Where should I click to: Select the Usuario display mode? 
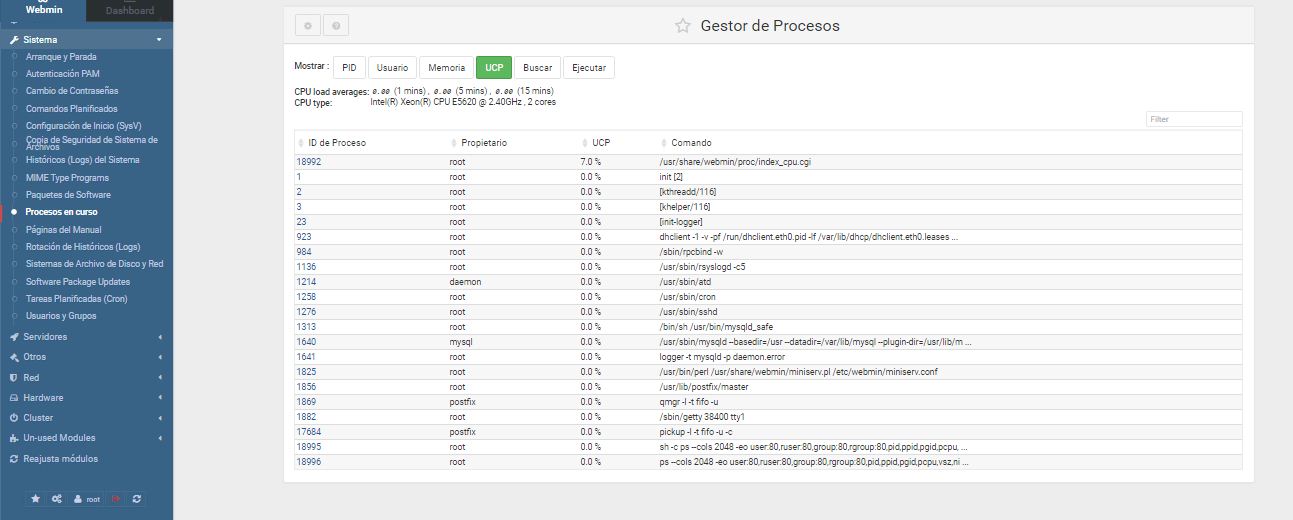392,68
